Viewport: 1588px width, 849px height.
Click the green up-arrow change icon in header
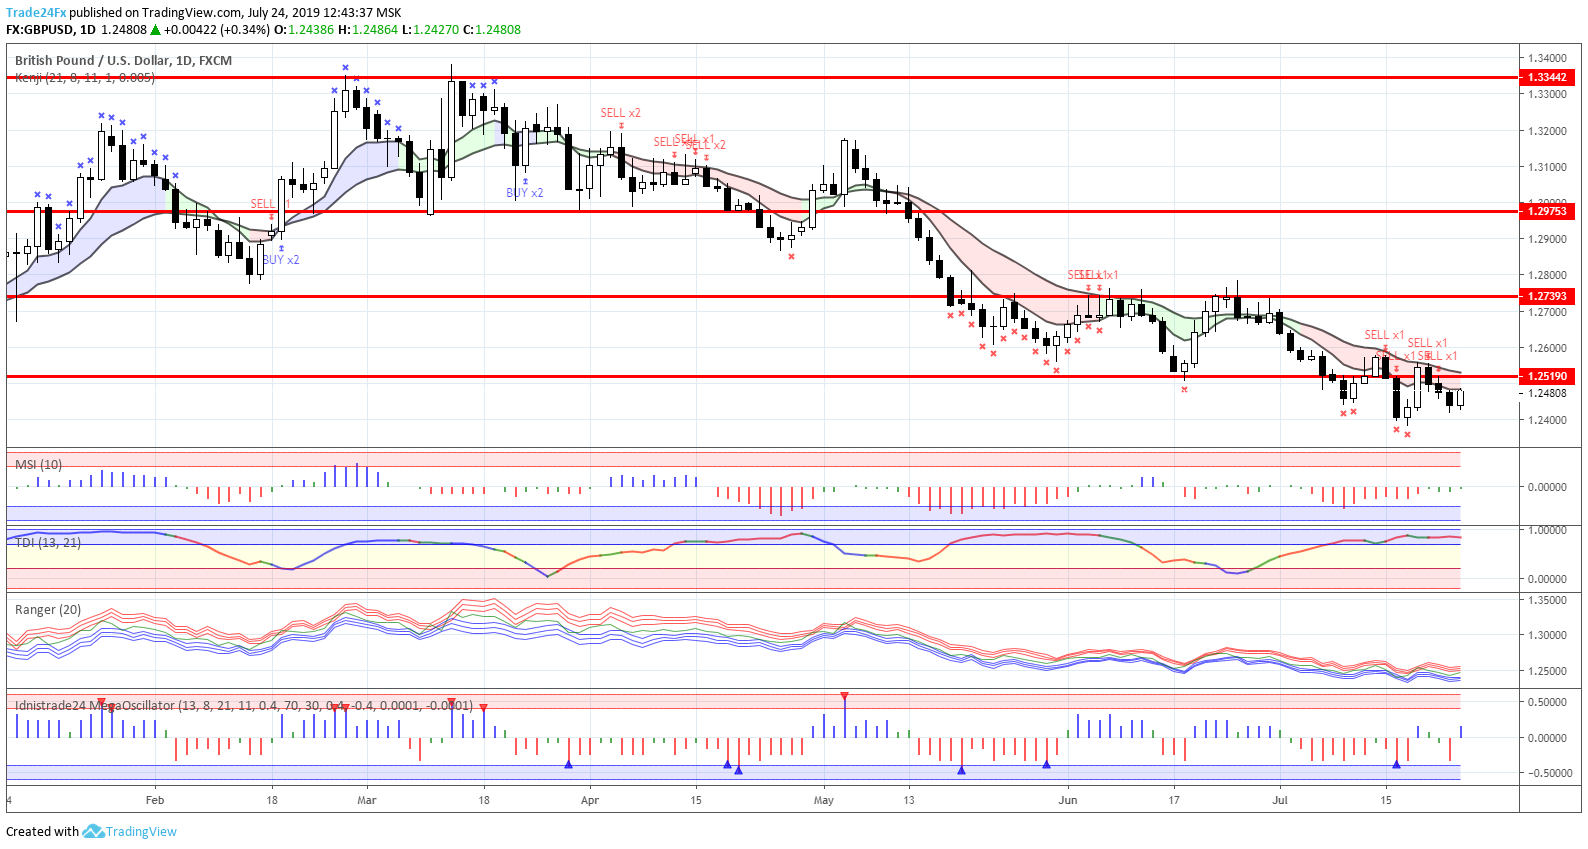pyautogui.click(x=155, y=30)
